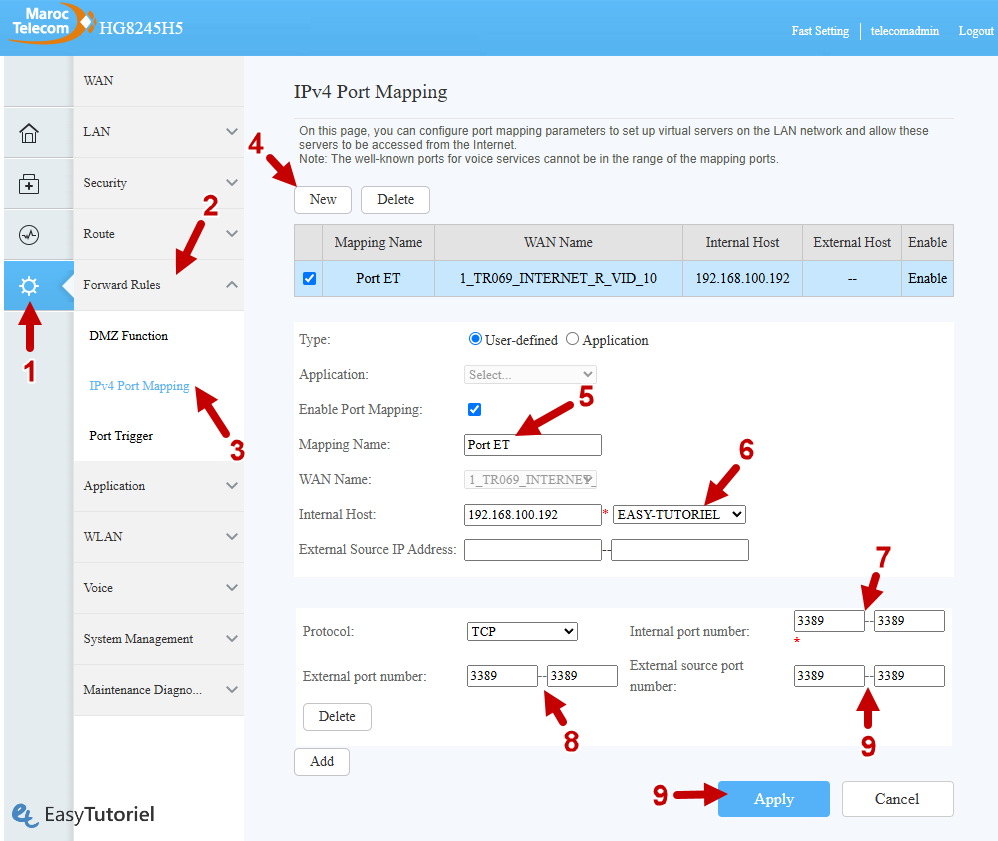Click the Delete button under port settings
This screenshot has width=998, height=841.
pyautogui.click(x=337, y=717)
